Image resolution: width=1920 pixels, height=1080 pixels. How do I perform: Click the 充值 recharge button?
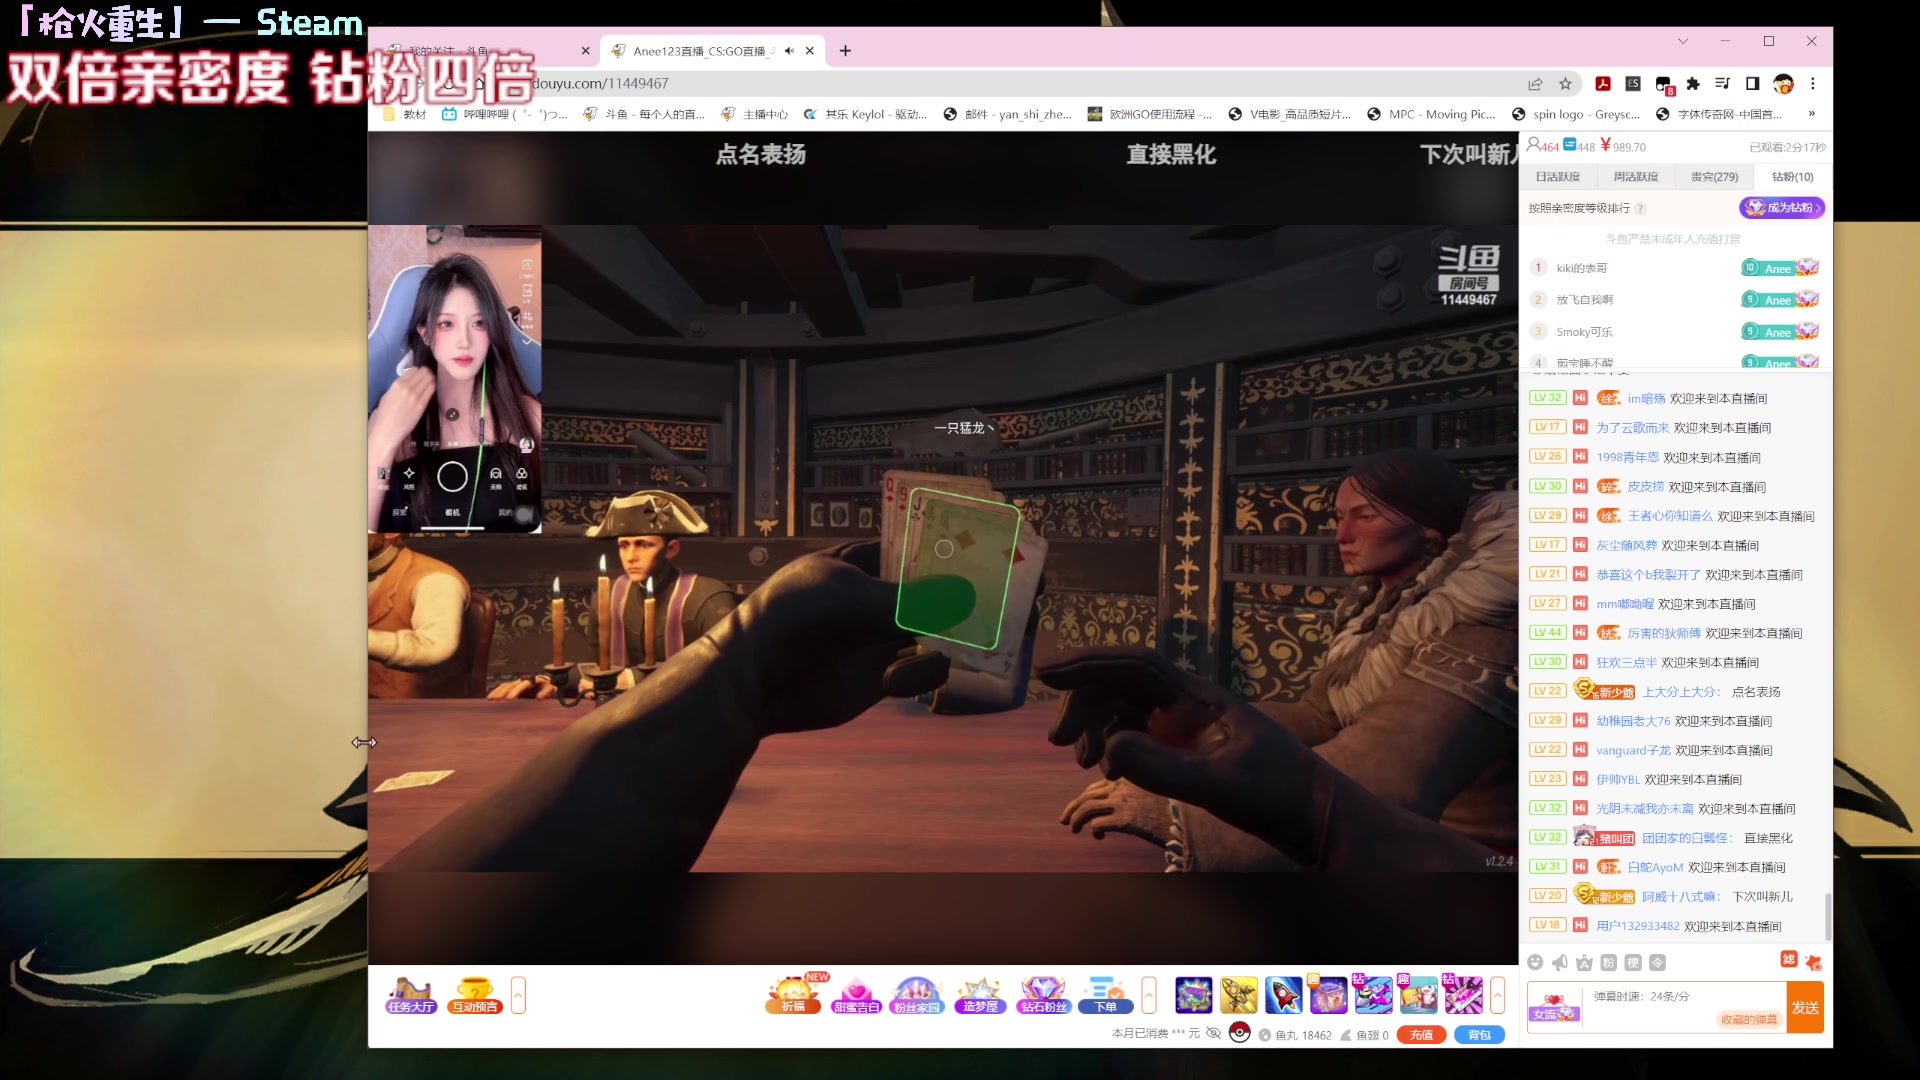point(1421,1035)
